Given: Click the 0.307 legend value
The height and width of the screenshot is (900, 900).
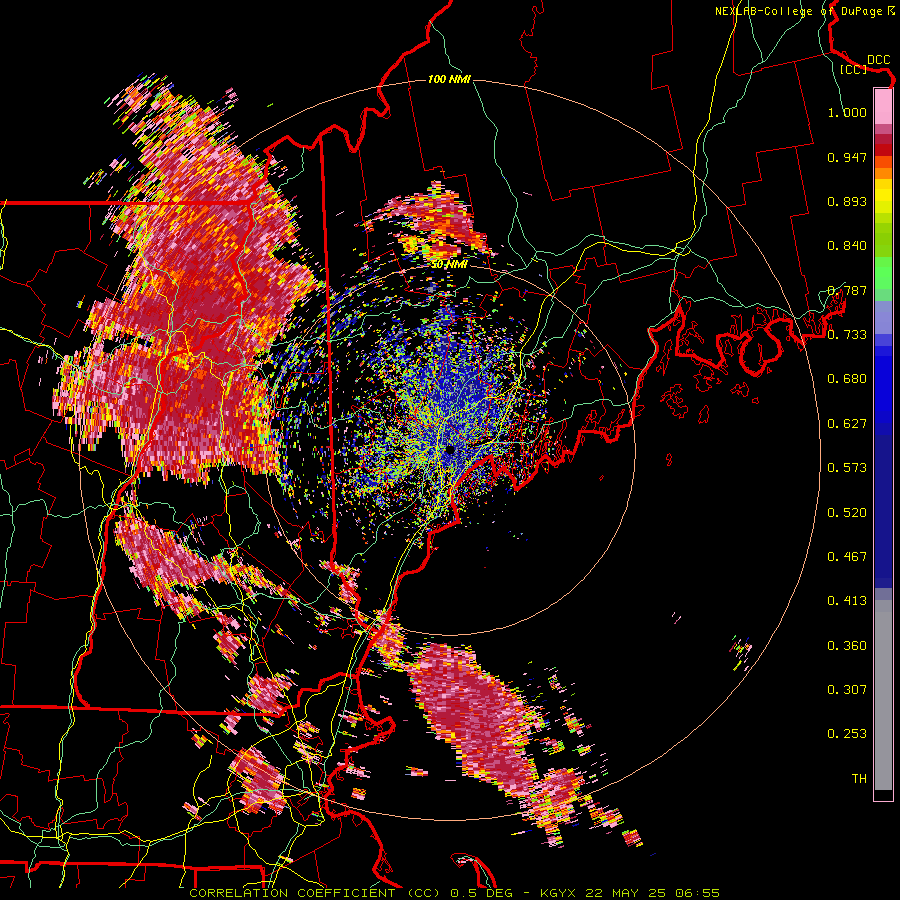Looking at the screenshot, I should (847, 690).
